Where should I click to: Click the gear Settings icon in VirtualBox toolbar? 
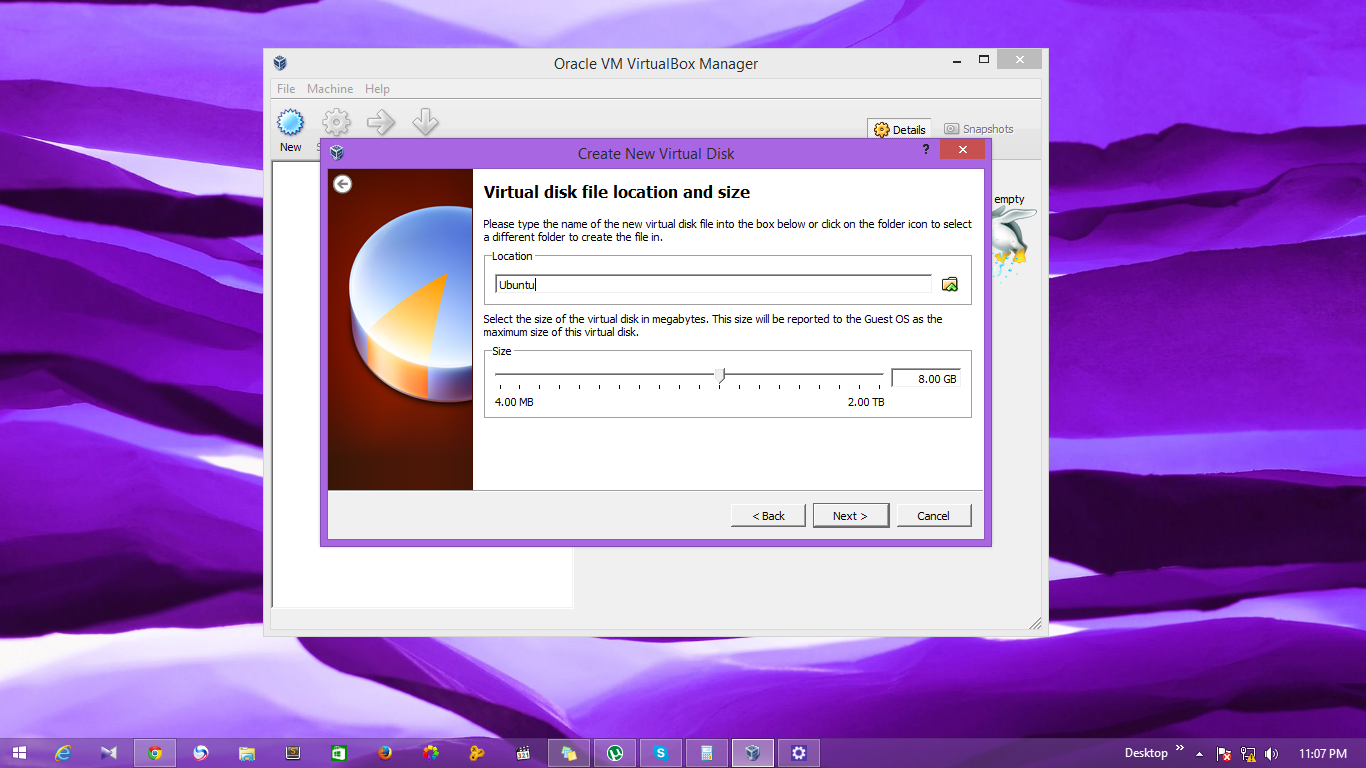click(x=336, y=123)
